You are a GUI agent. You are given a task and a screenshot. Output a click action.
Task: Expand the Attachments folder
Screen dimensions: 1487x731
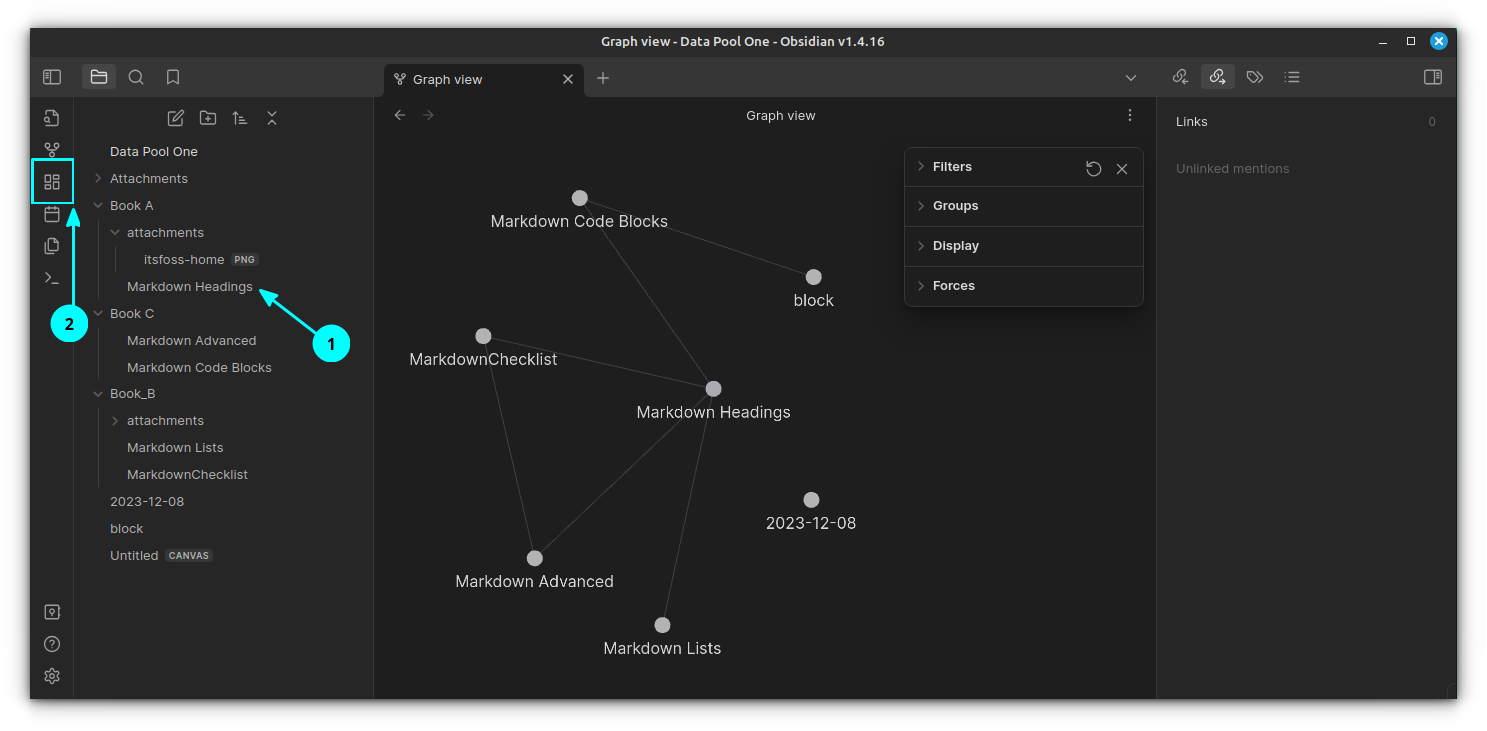148,178
